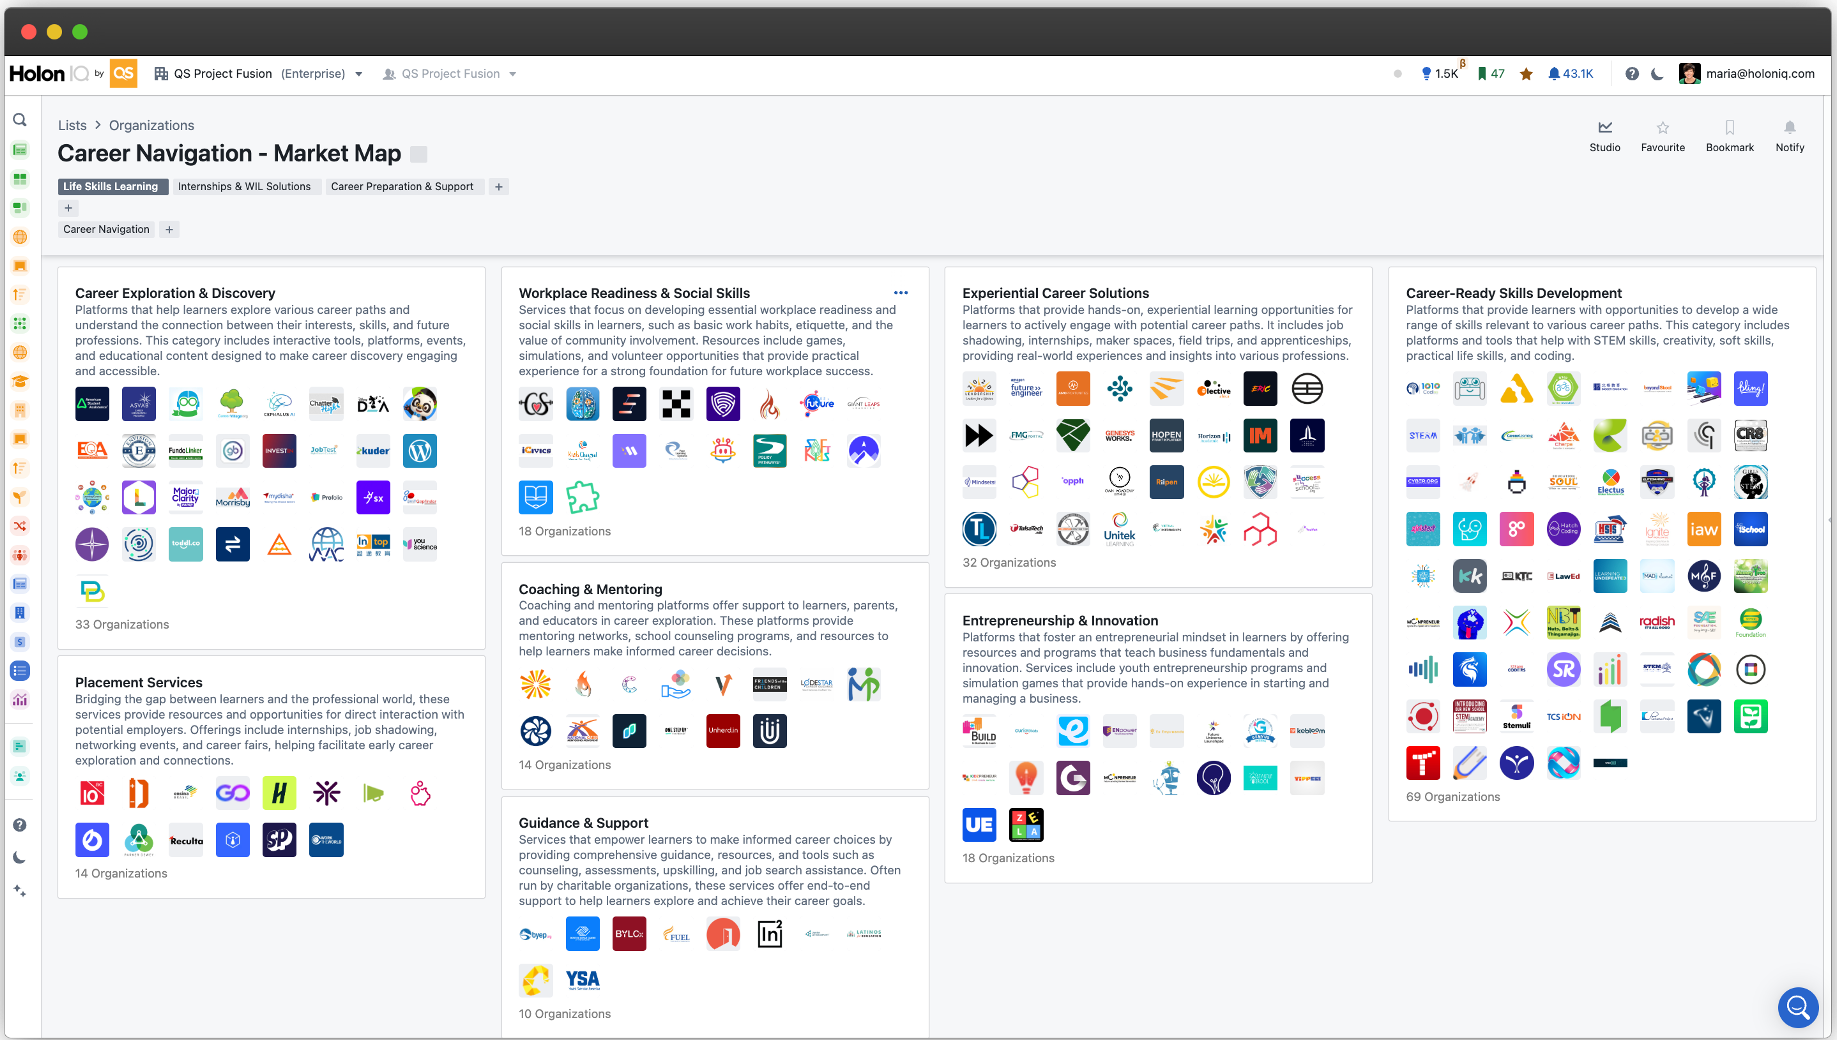Screen dimensions: 1838x1040
Task: Click the green four-square grid sidebar icon
Action: pyautogui.click(x=20, y=179)
